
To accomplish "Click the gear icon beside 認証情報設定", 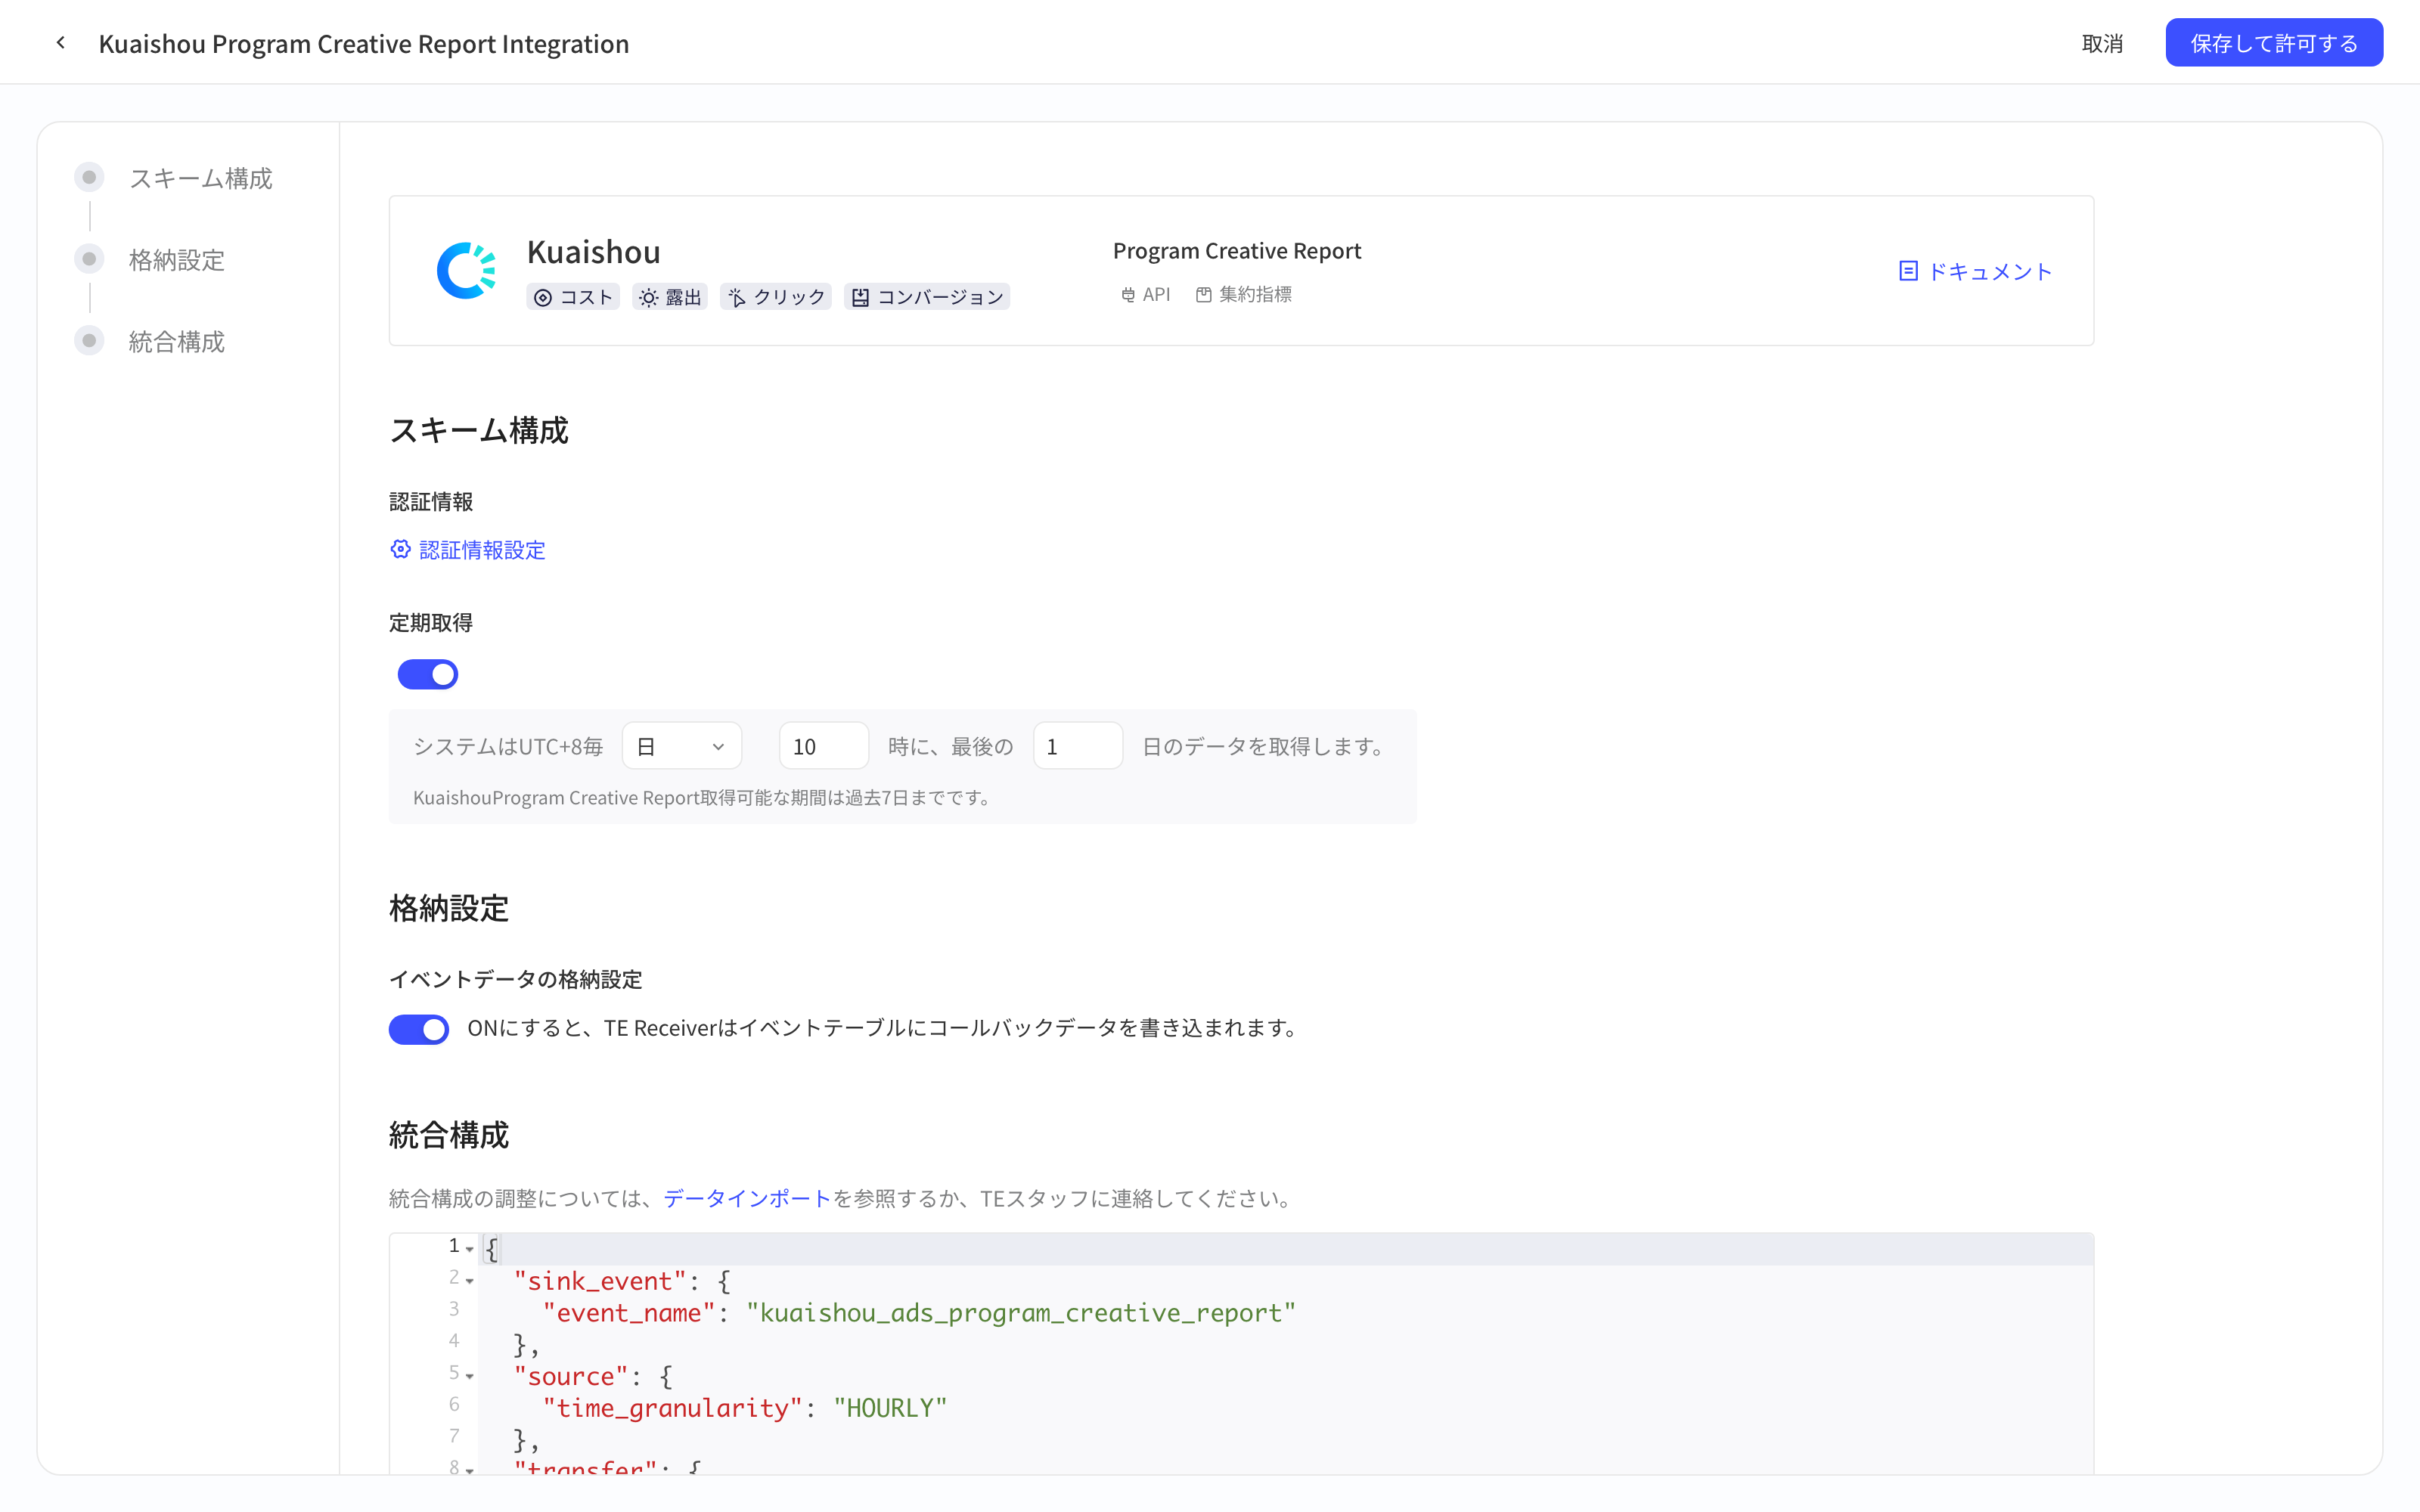I will click(x=400, y=549).
